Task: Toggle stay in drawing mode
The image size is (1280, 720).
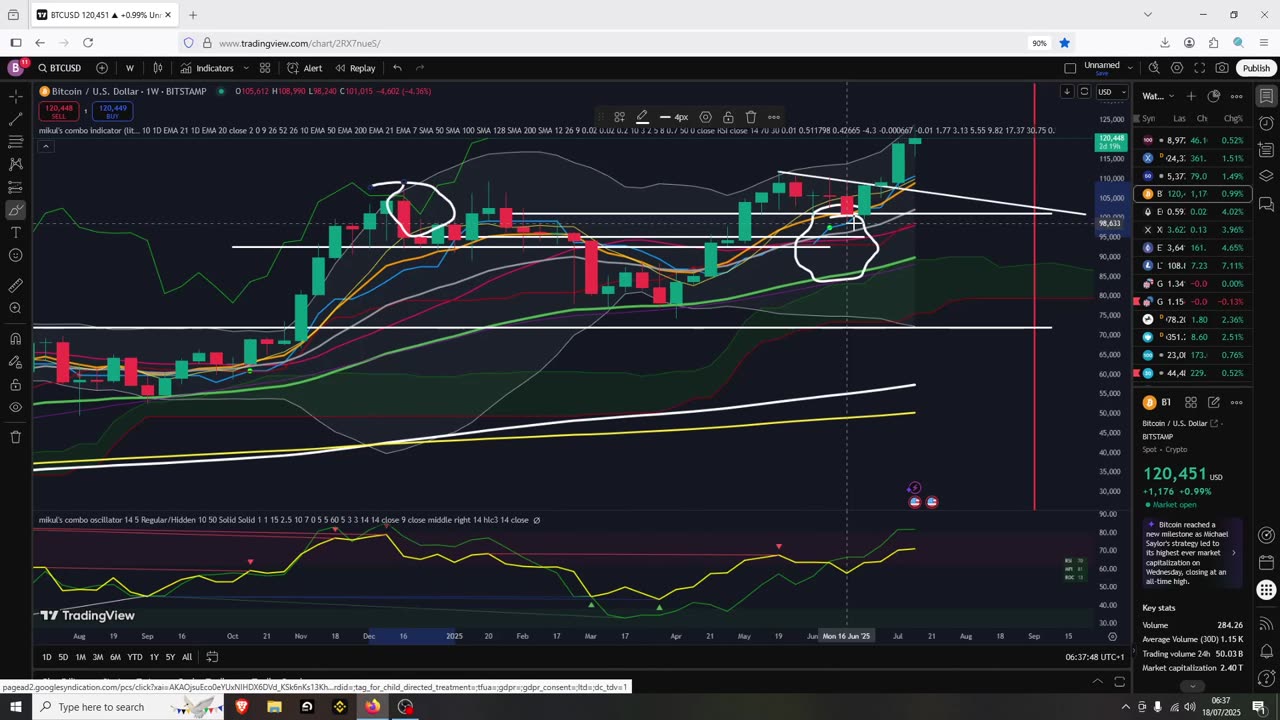Action: [15, 362]
